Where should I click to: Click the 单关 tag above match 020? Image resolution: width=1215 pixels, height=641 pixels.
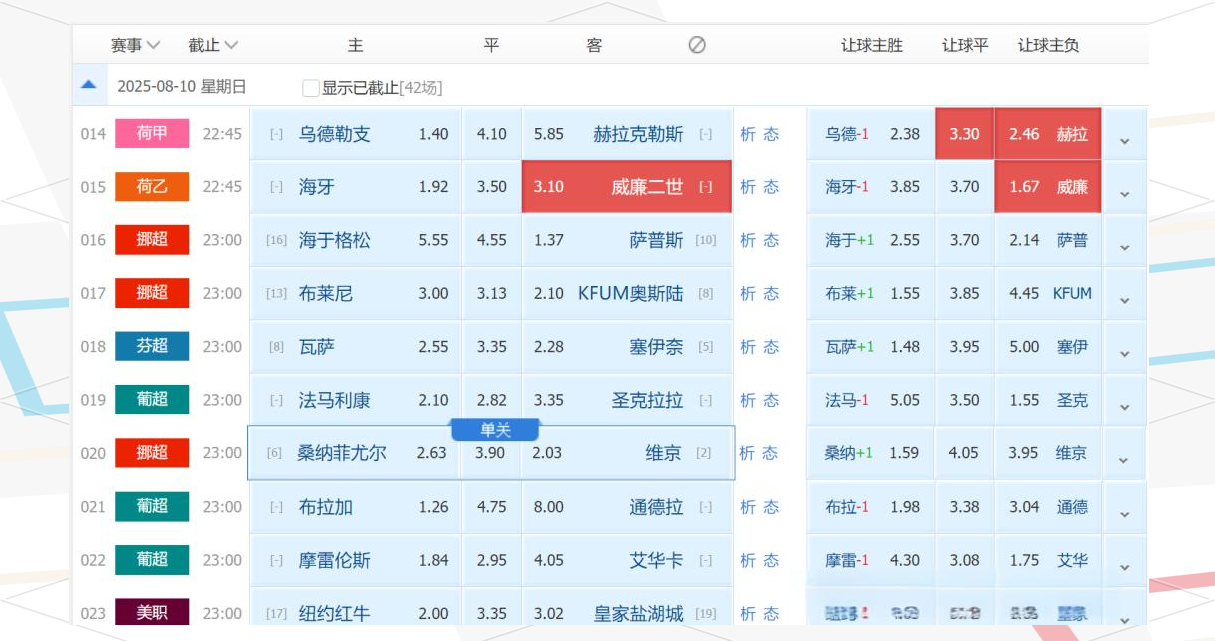[x=495, y=430]
